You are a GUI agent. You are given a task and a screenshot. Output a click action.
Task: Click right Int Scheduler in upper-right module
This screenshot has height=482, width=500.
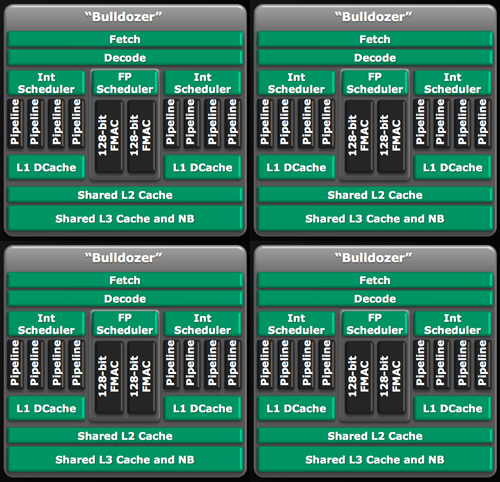coord(453,83)
